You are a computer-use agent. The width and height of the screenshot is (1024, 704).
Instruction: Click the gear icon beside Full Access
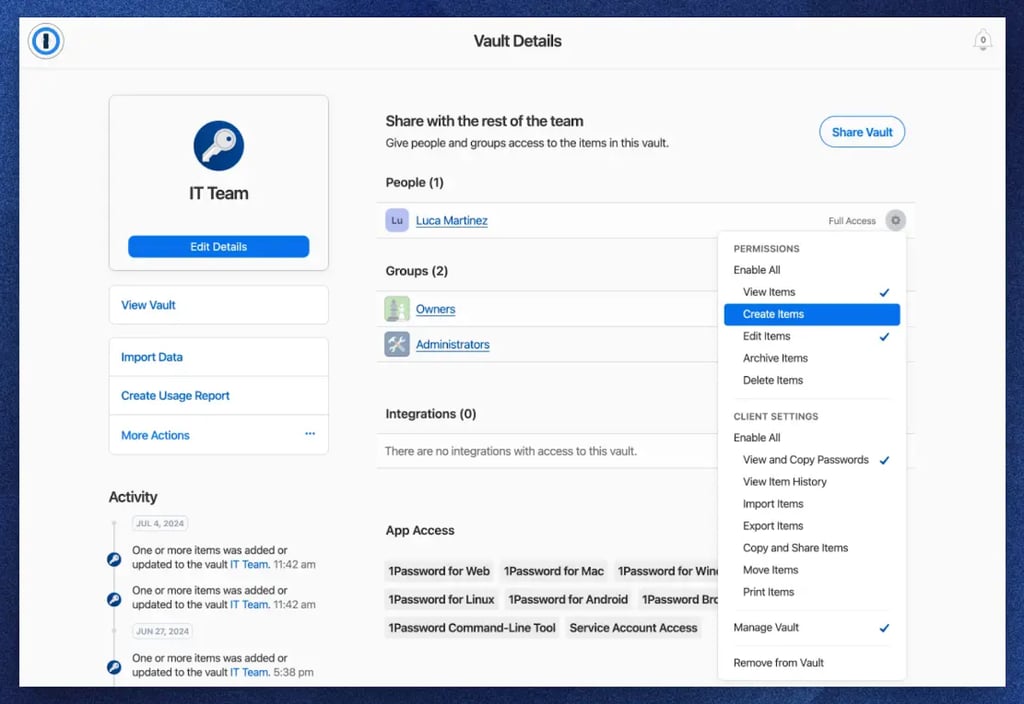(895, 220)
